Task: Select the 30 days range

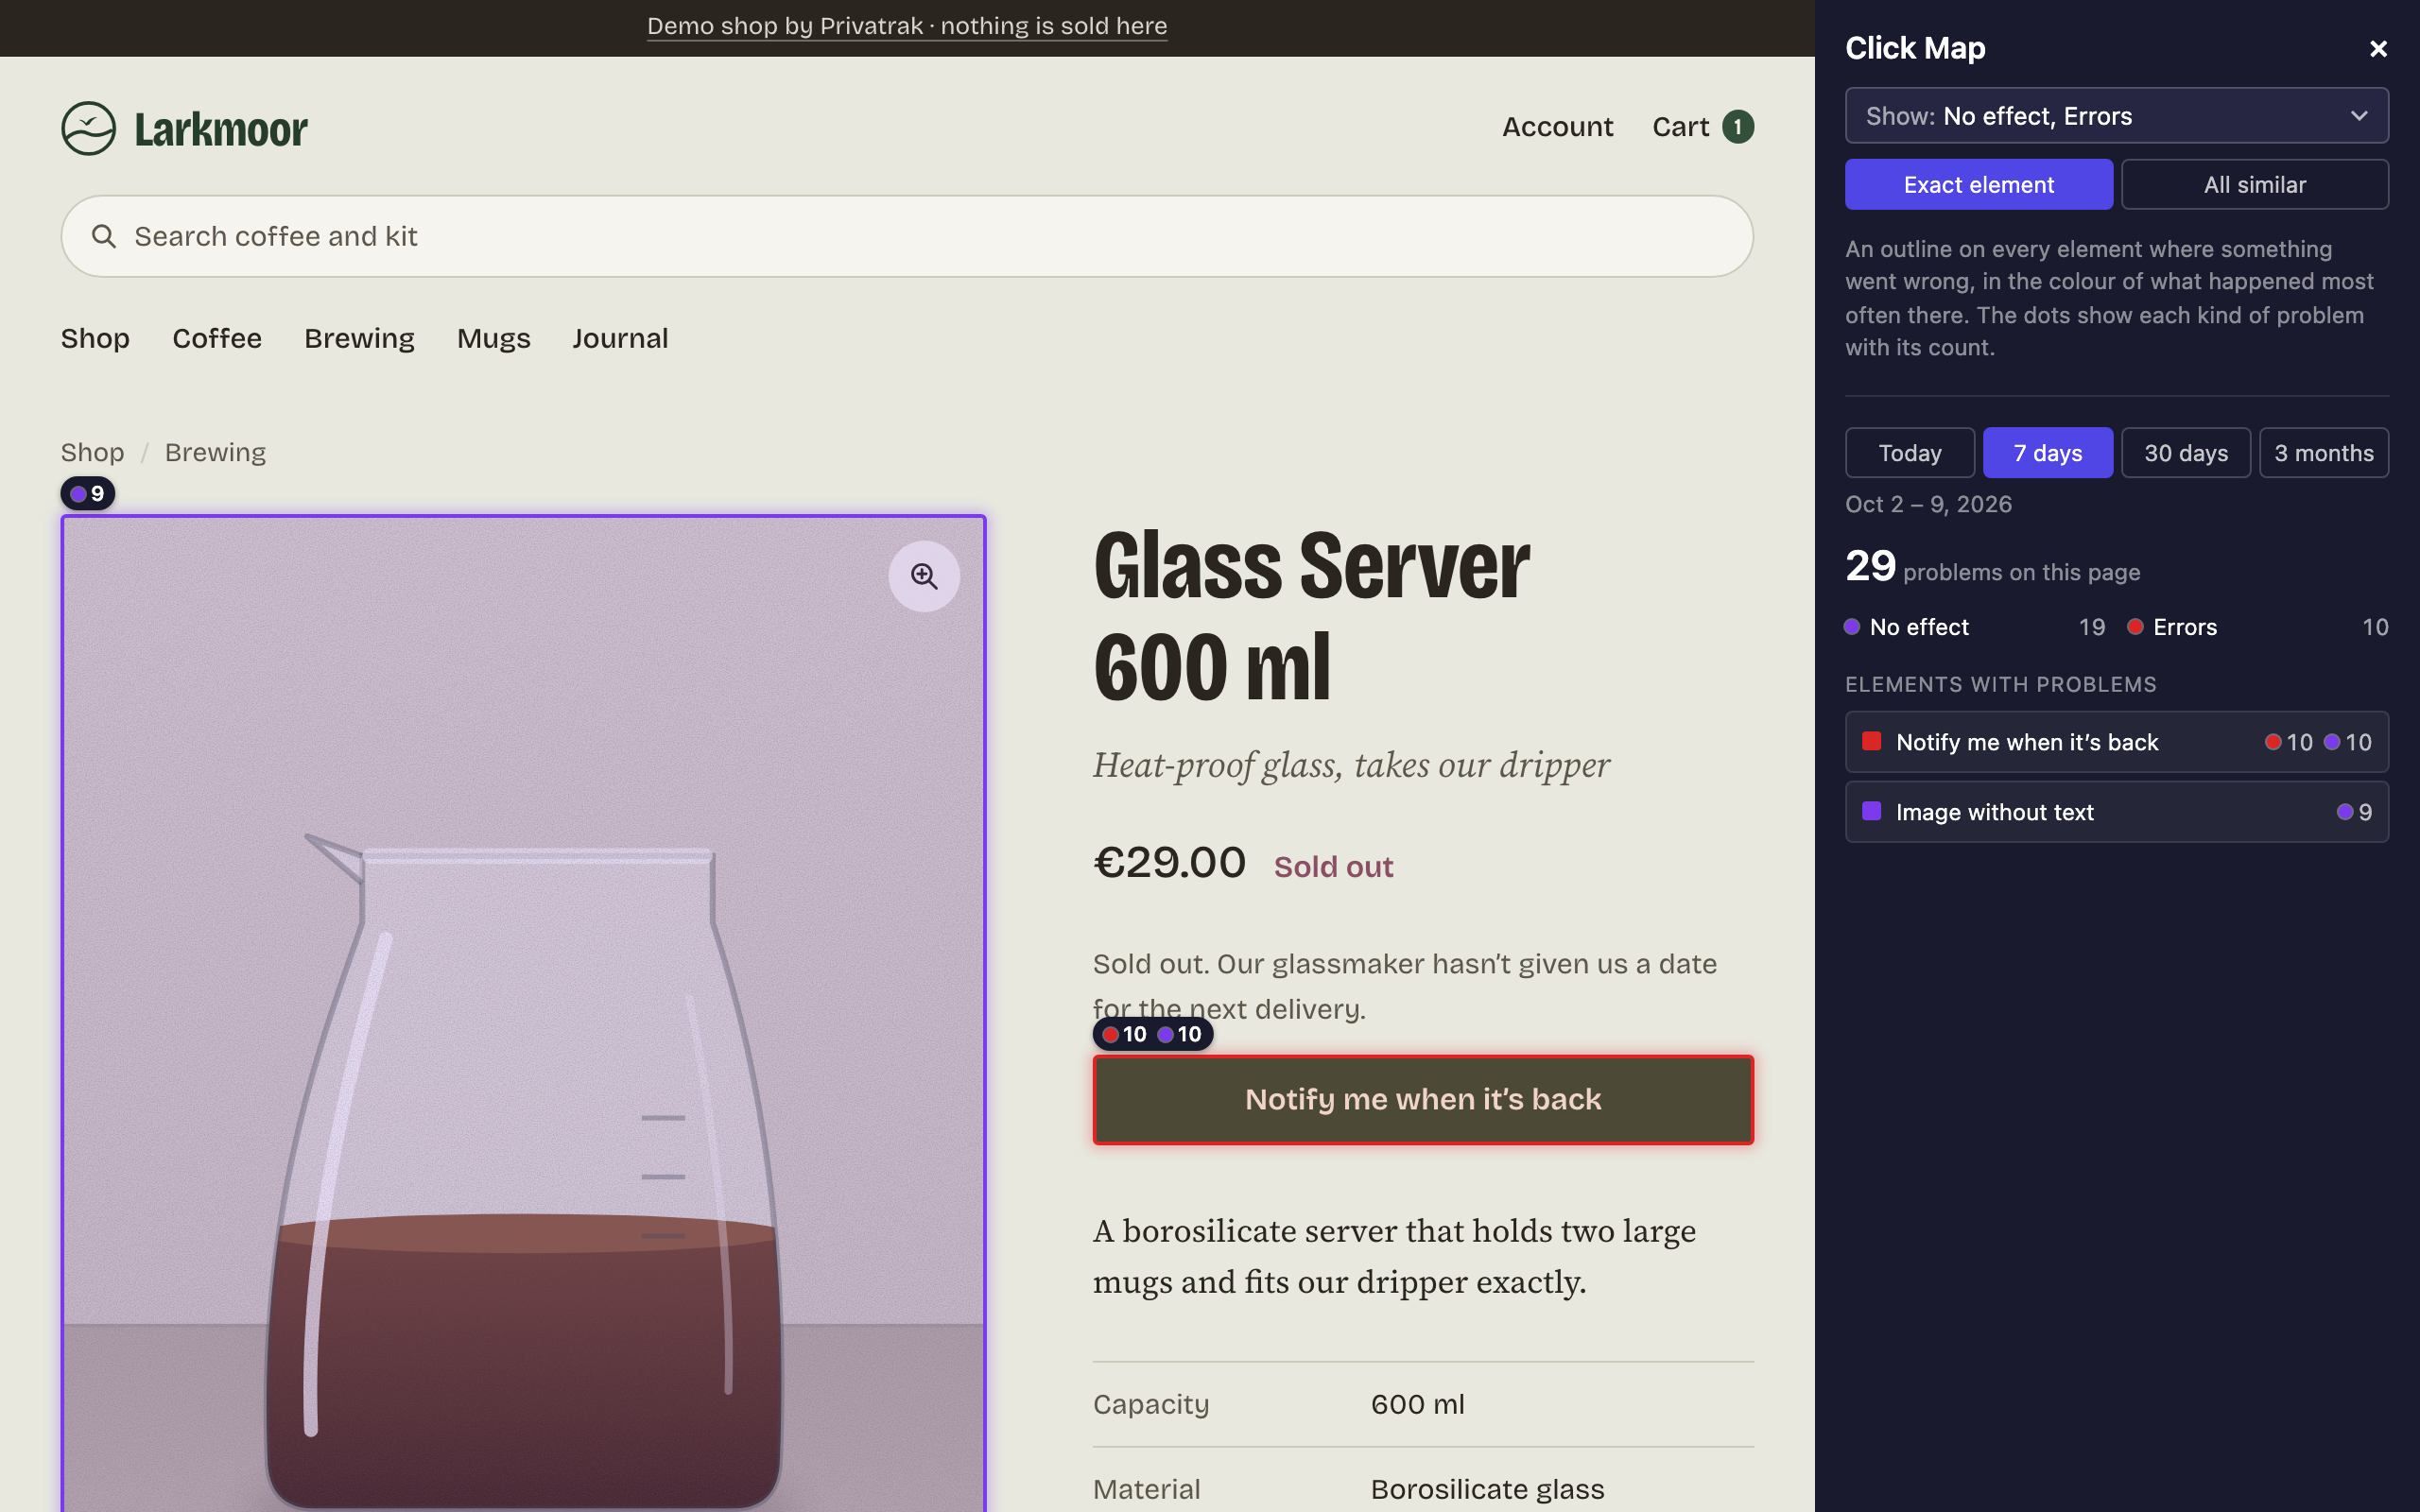Action: [x=2185, y=453]
